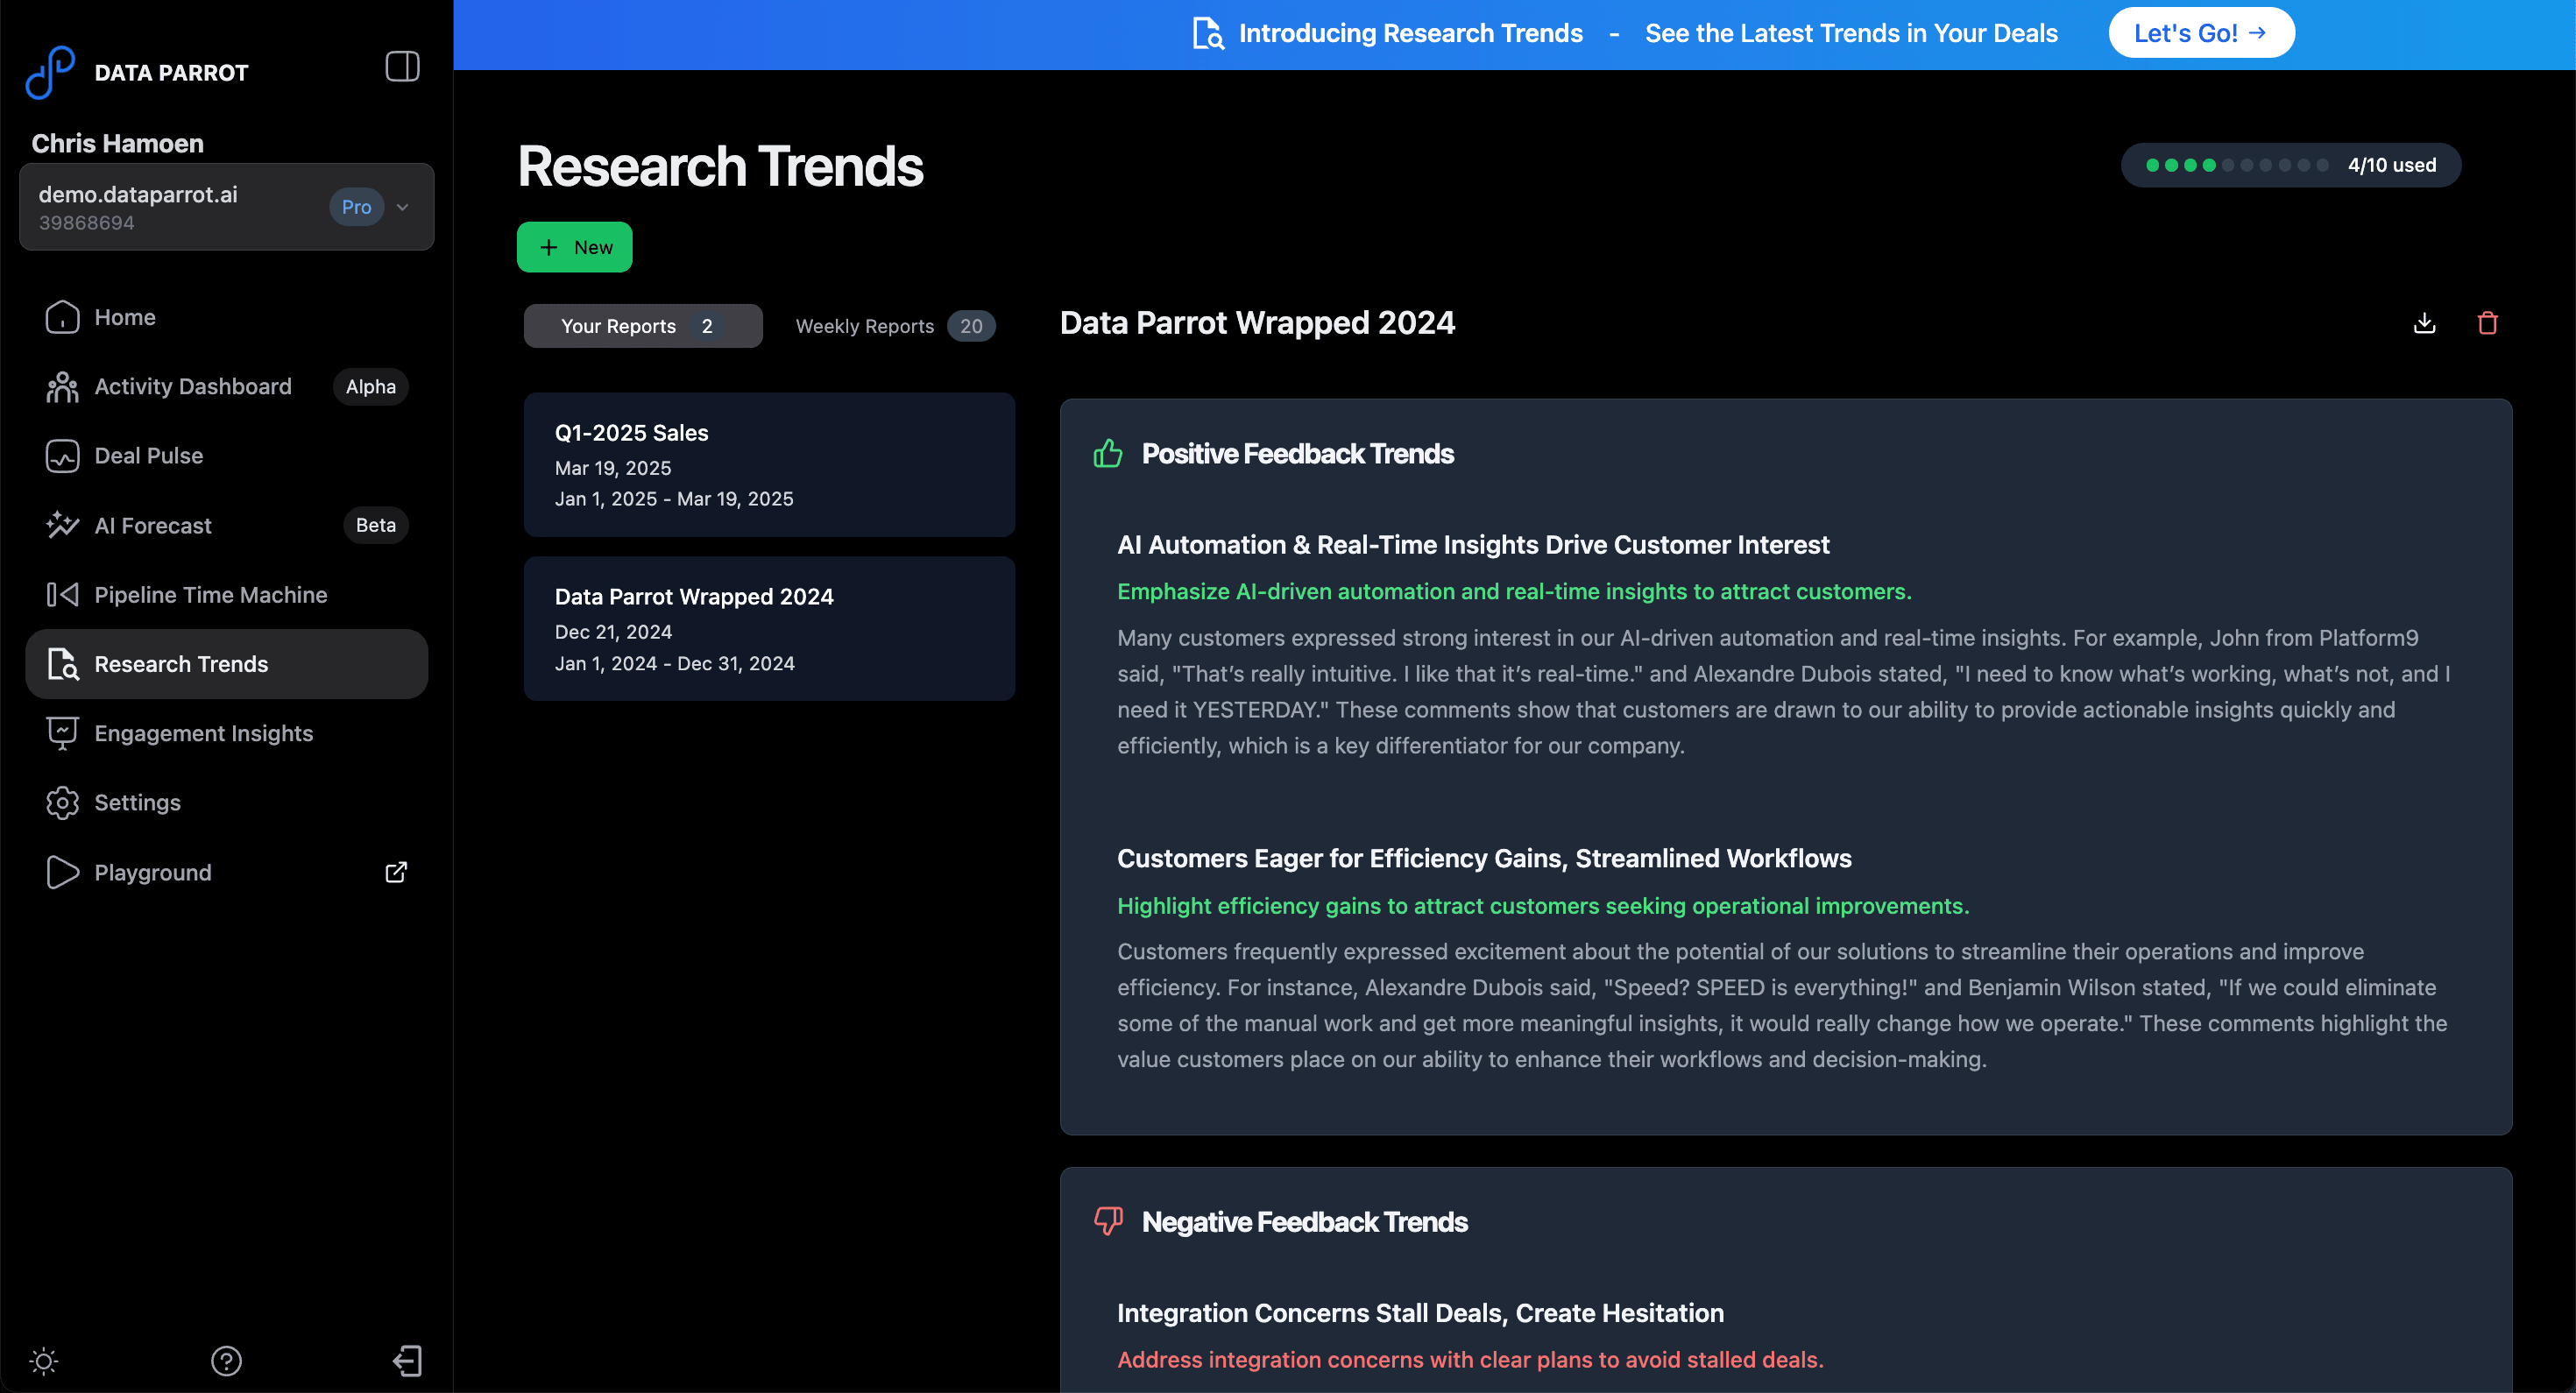This screenshot has height=1393, width=2576.
Task: Click the 4/10 used usage indicator
Action: coord(2291,165)
